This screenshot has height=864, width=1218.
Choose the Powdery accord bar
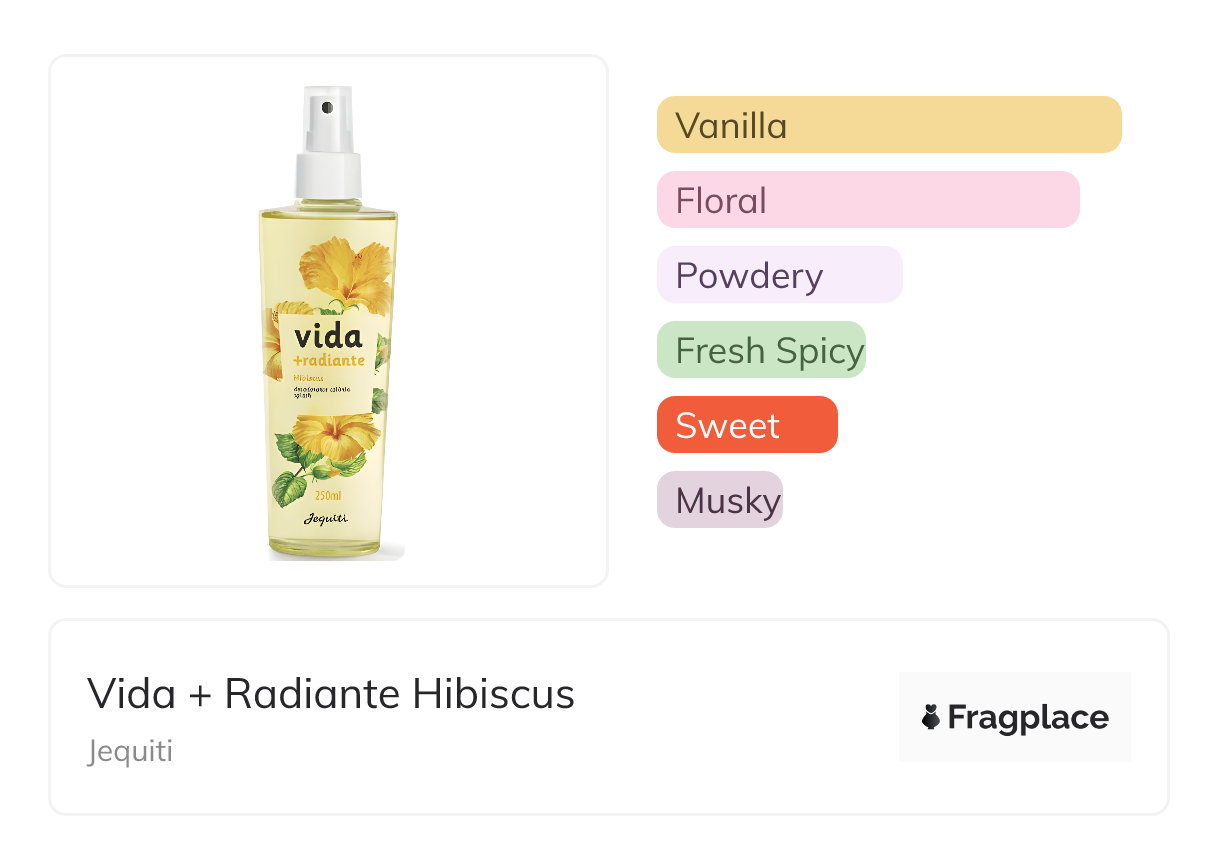779,275
